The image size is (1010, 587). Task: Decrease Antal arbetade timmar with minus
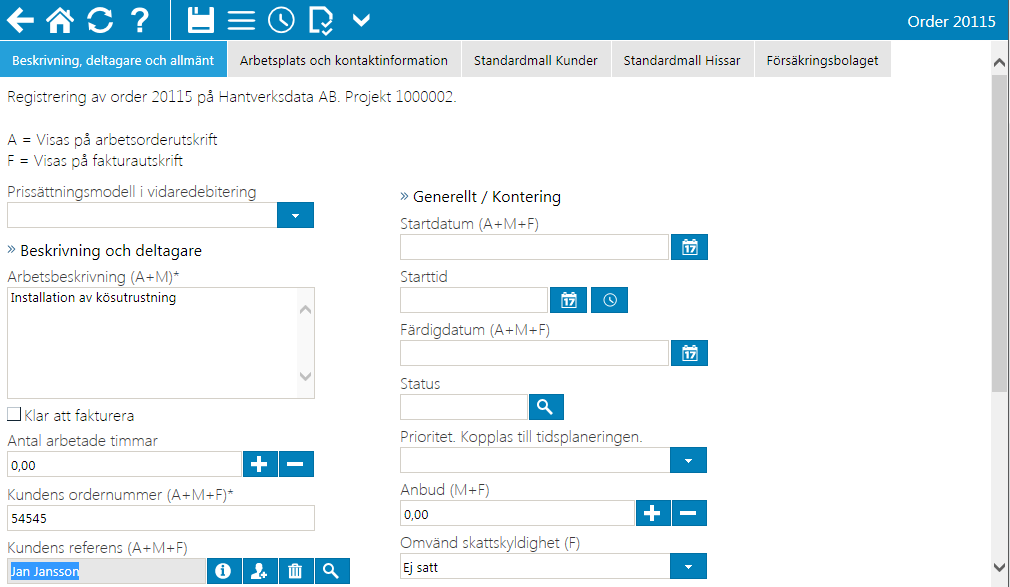[x=296, y=464]
